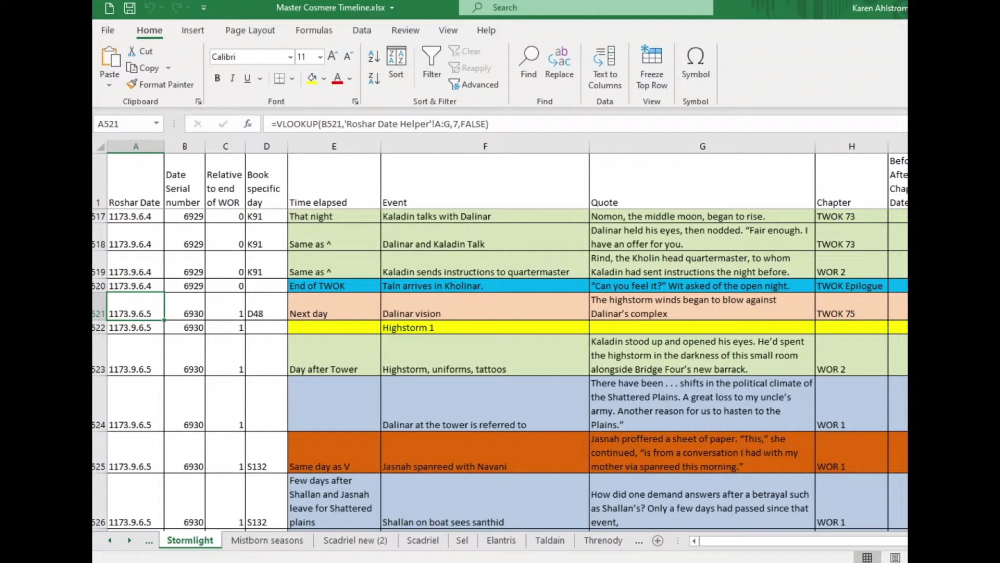Screen dimensions: 1000x563
Task: Customize Quick Access Toolbar dropdown
Action: pos(203,8)
